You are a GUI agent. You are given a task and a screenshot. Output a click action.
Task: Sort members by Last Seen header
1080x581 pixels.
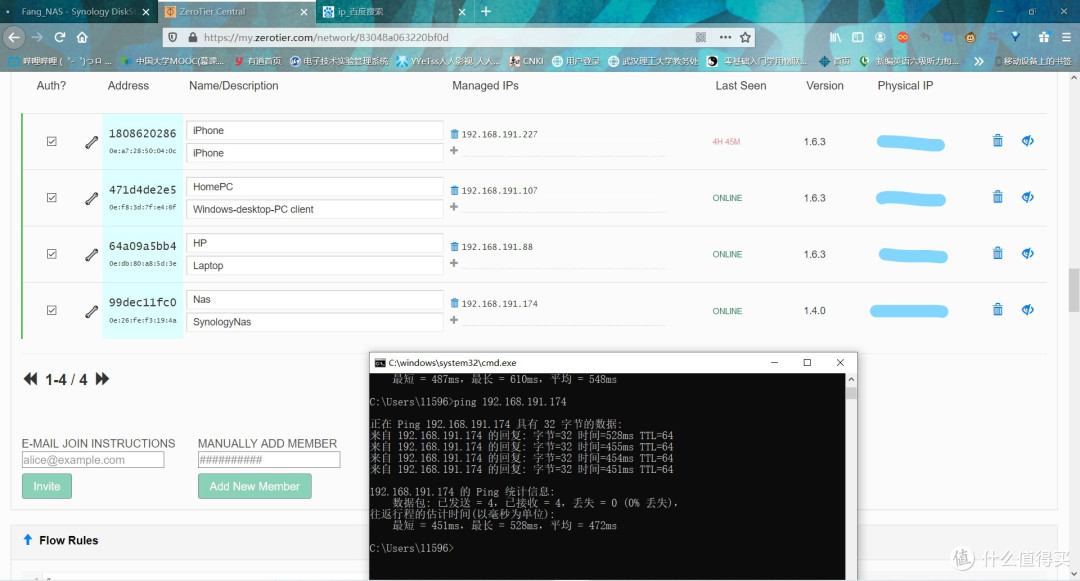pos(740,85)
